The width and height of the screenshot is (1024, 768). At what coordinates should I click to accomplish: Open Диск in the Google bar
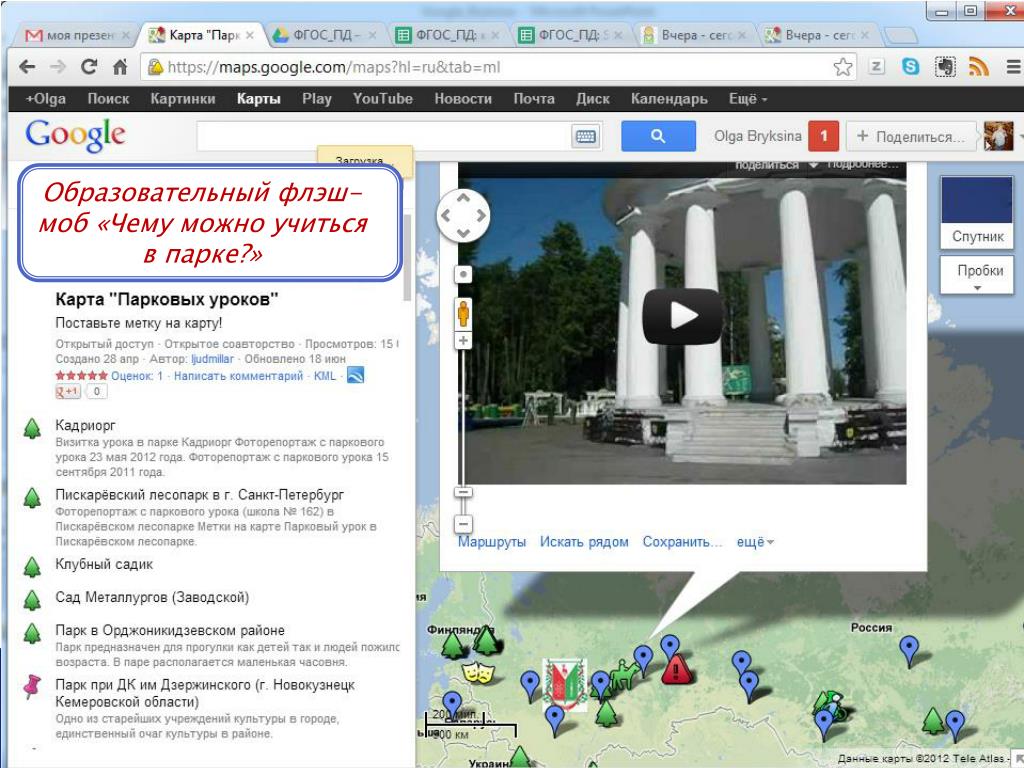[x=592, y=99]
